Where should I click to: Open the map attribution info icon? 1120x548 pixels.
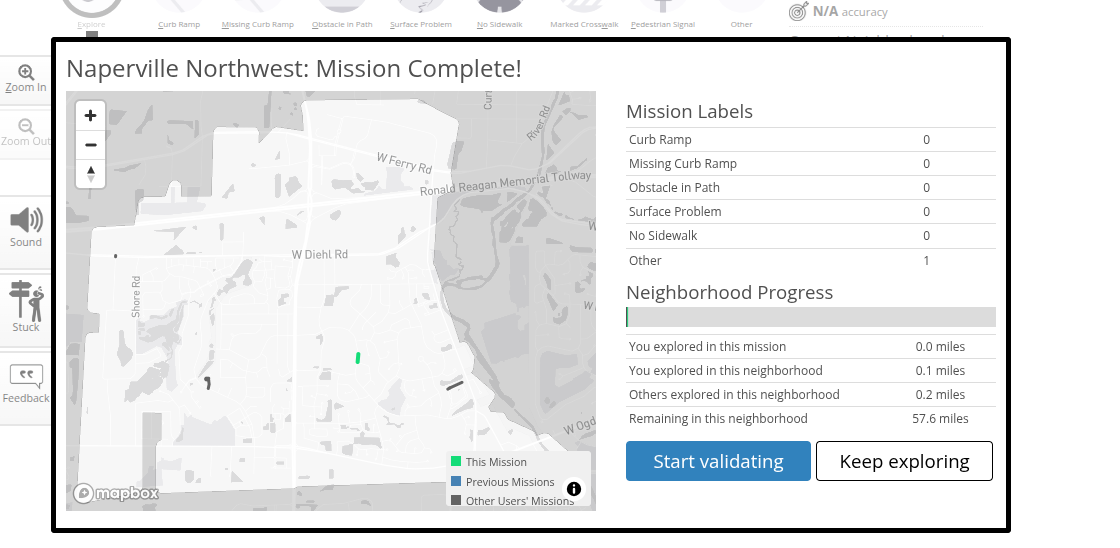point(574,489)
